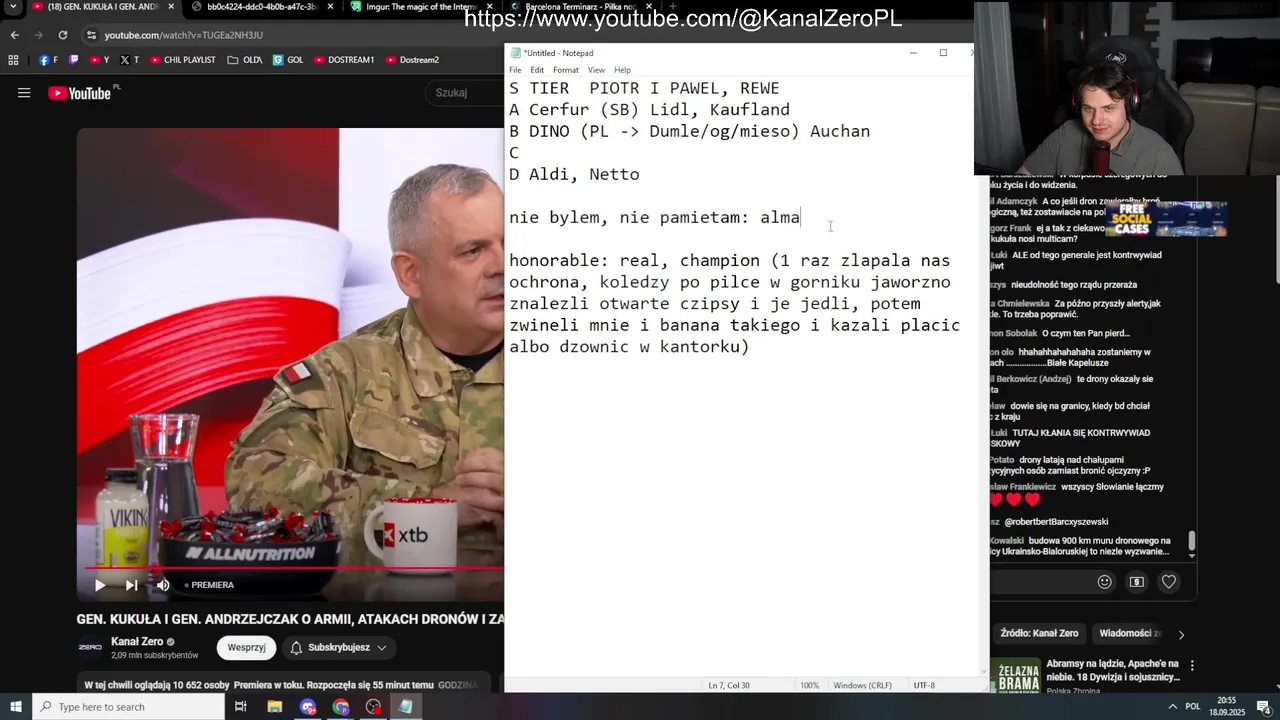Open Super Chat dollar icon
This screenshot has width=1280, height=720.
coord(1136,582)
